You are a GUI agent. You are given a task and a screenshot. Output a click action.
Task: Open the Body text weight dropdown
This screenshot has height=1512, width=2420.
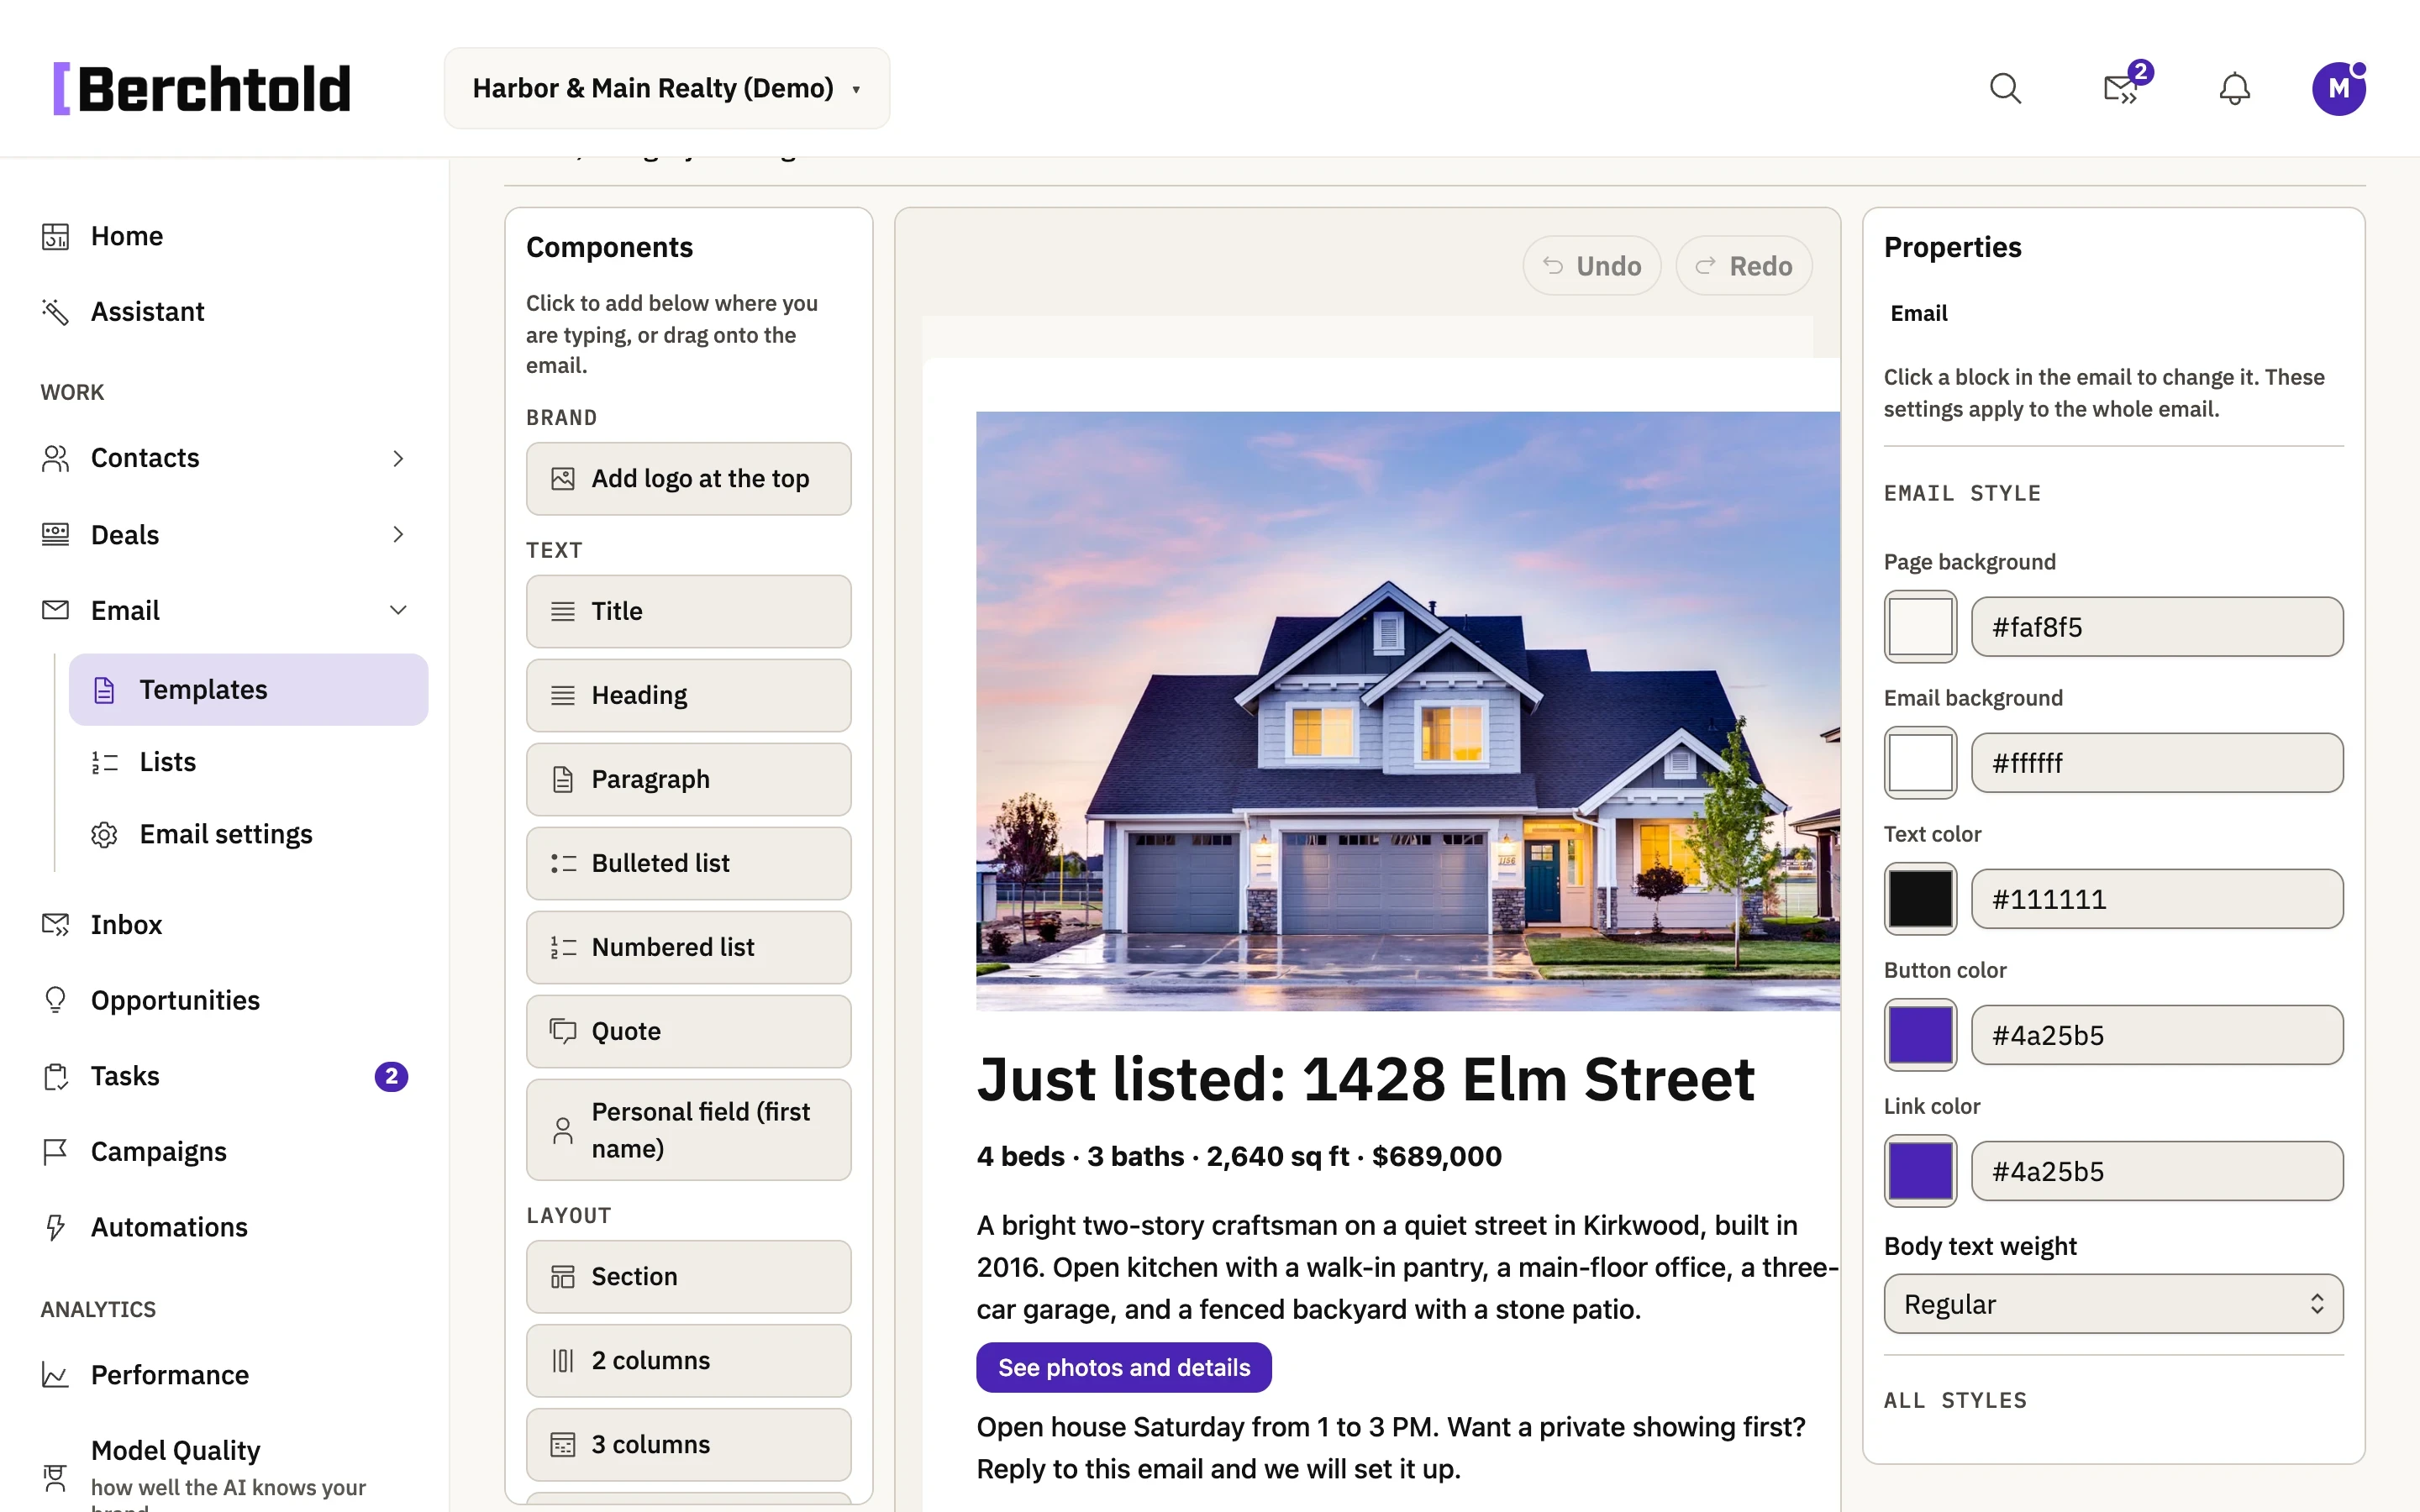click(x=2113, y=1304)
